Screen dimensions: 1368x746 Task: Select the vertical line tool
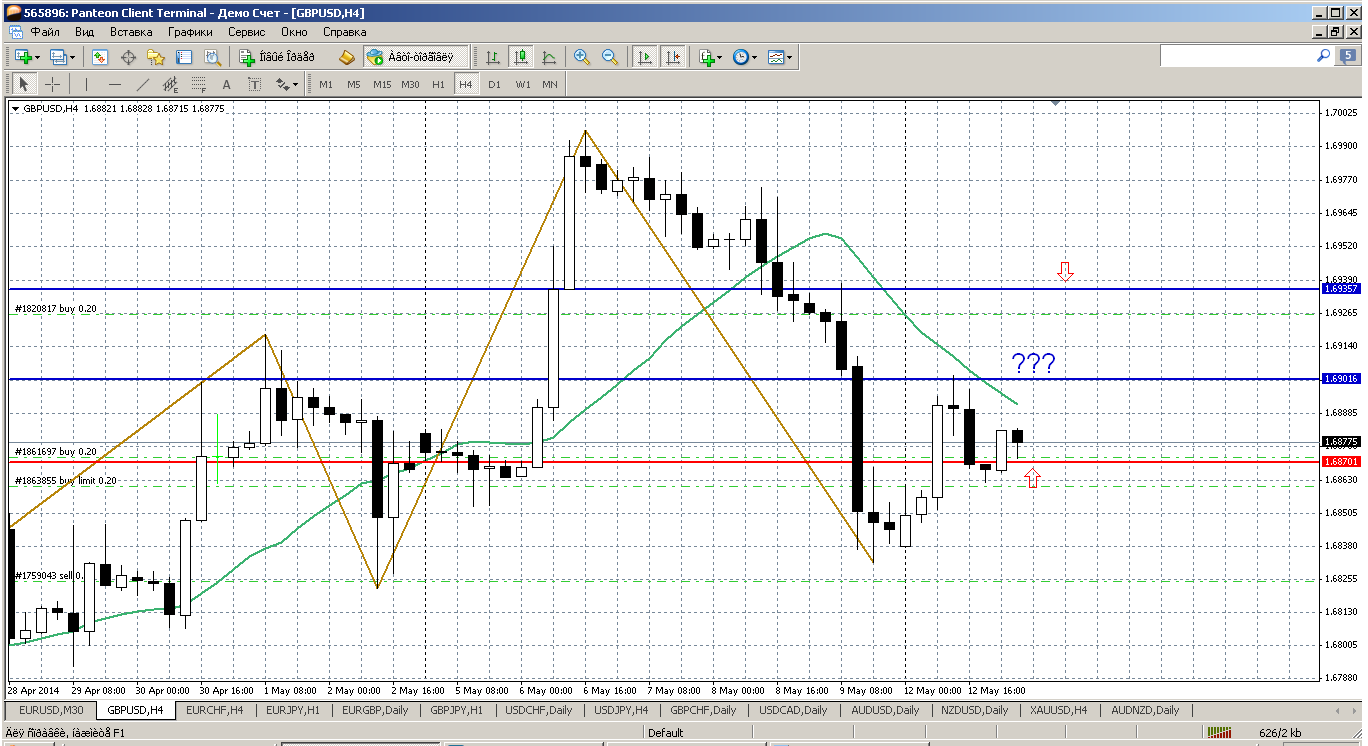pyautogui.click(x=87, y=84)
